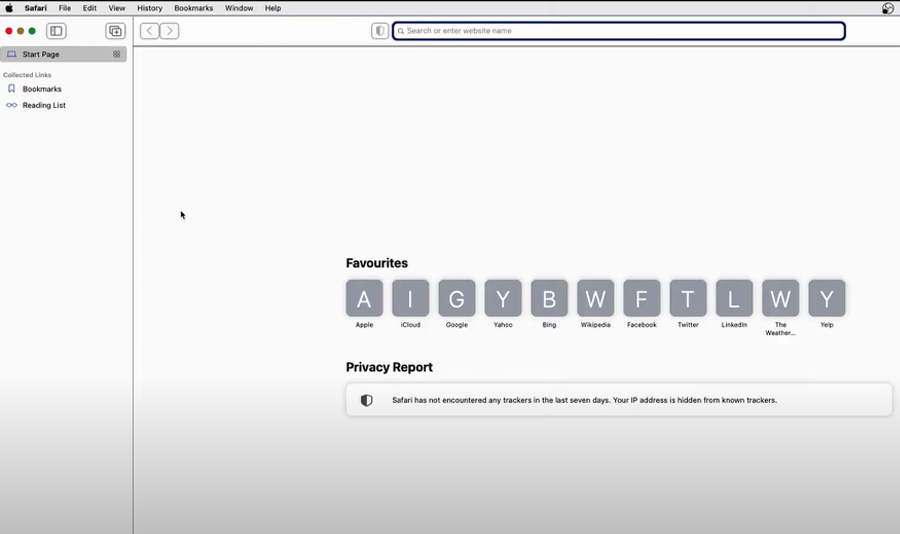The width and height of the screenshot is (900, 534).
Task: Open the LinkedIn favourite tile
Action: (734, 298)
